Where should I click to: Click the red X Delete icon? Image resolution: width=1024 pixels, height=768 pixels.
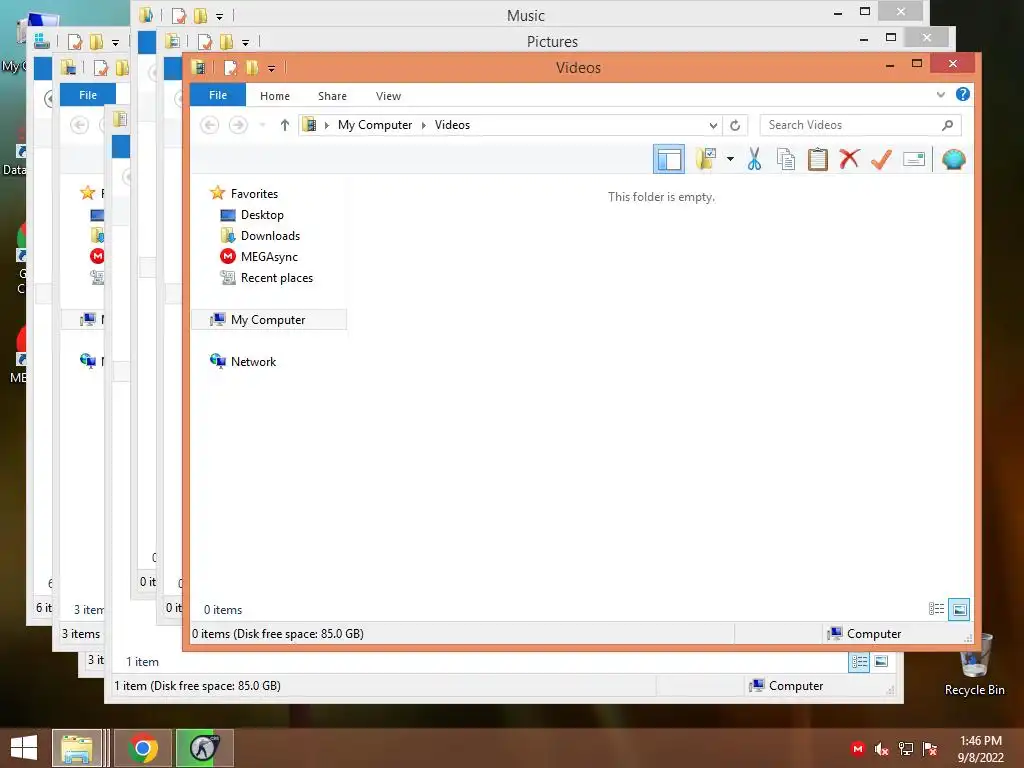[849, 159]
